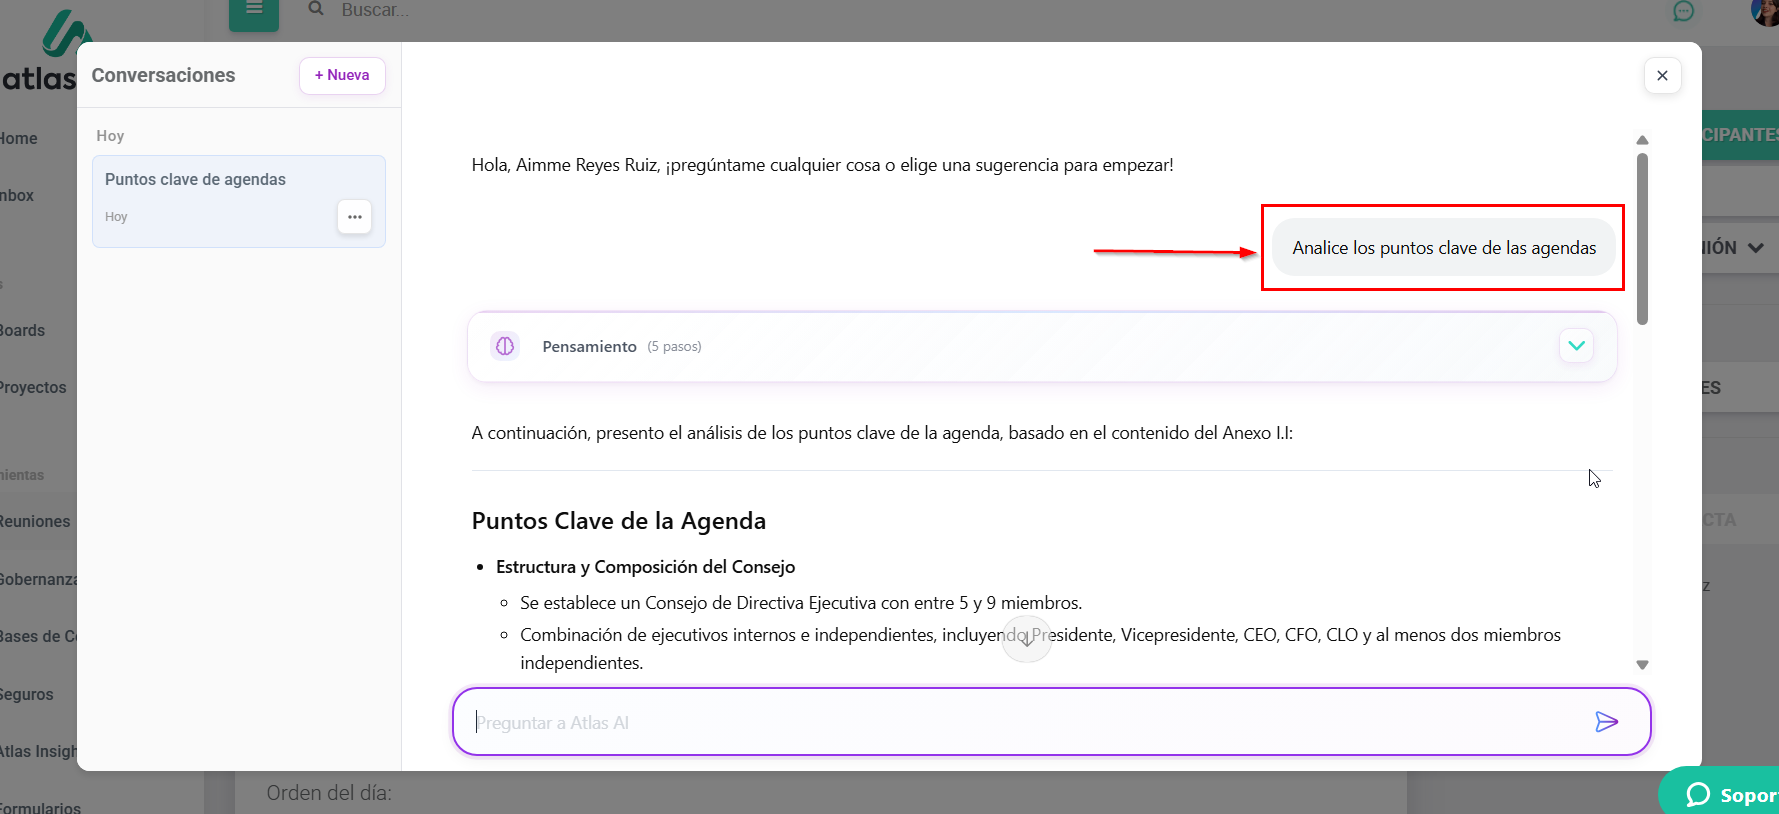
Task: Close the Atlas AI dialog
Action: tap(1662, 76)
